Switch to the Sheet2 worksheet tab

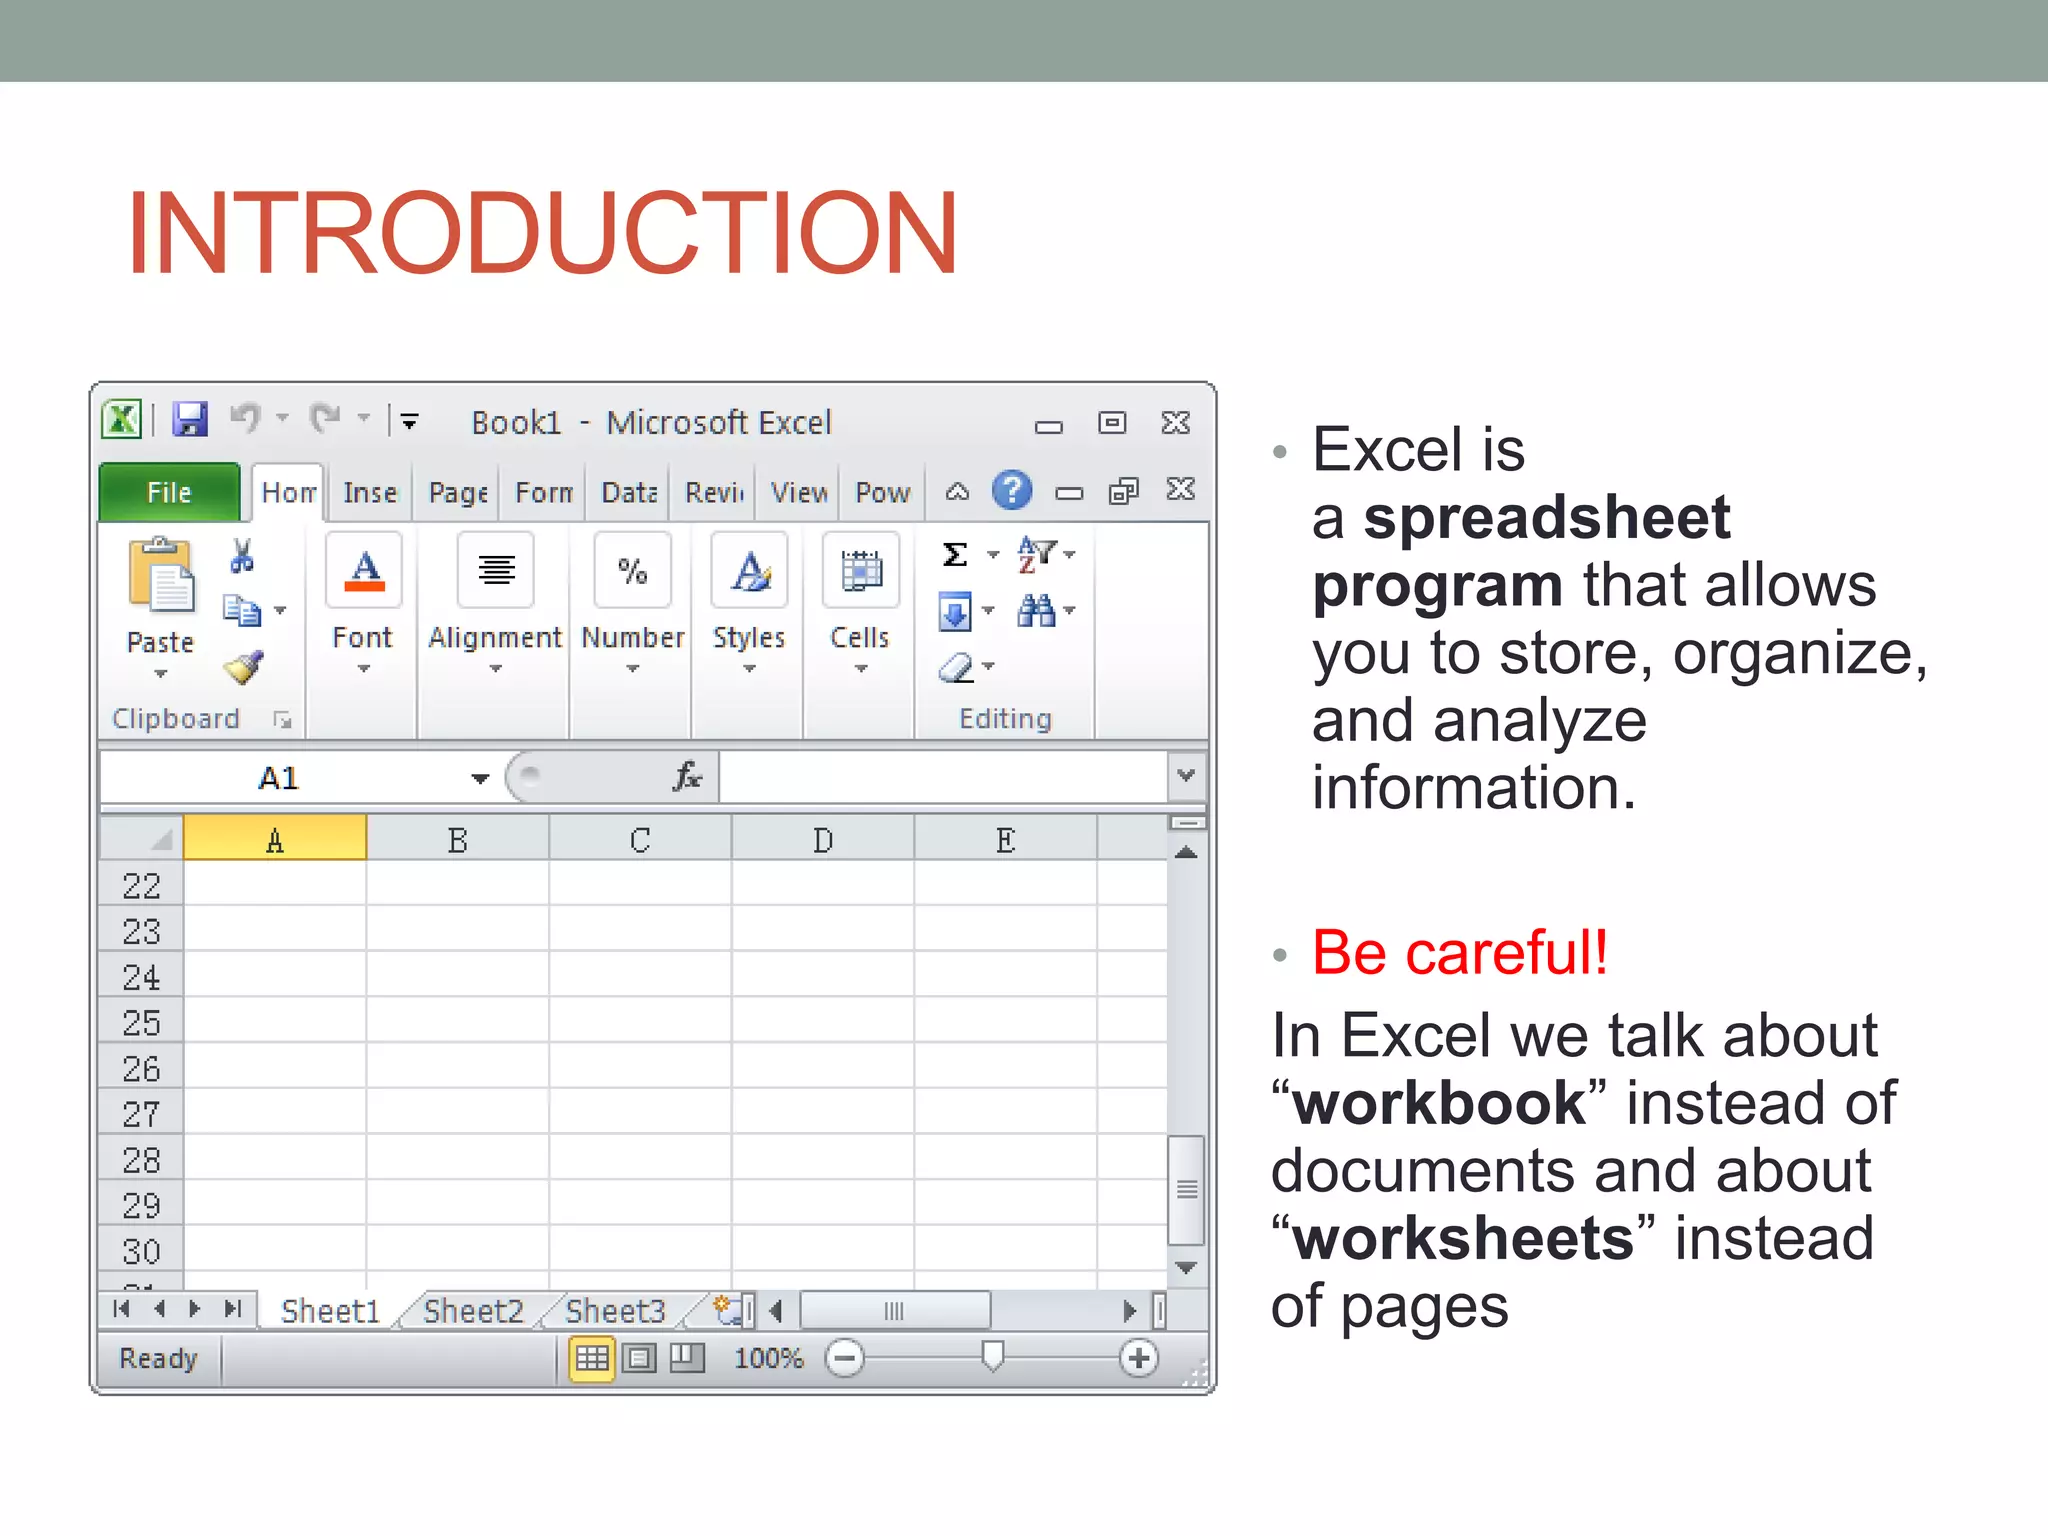coord(473,1311)
